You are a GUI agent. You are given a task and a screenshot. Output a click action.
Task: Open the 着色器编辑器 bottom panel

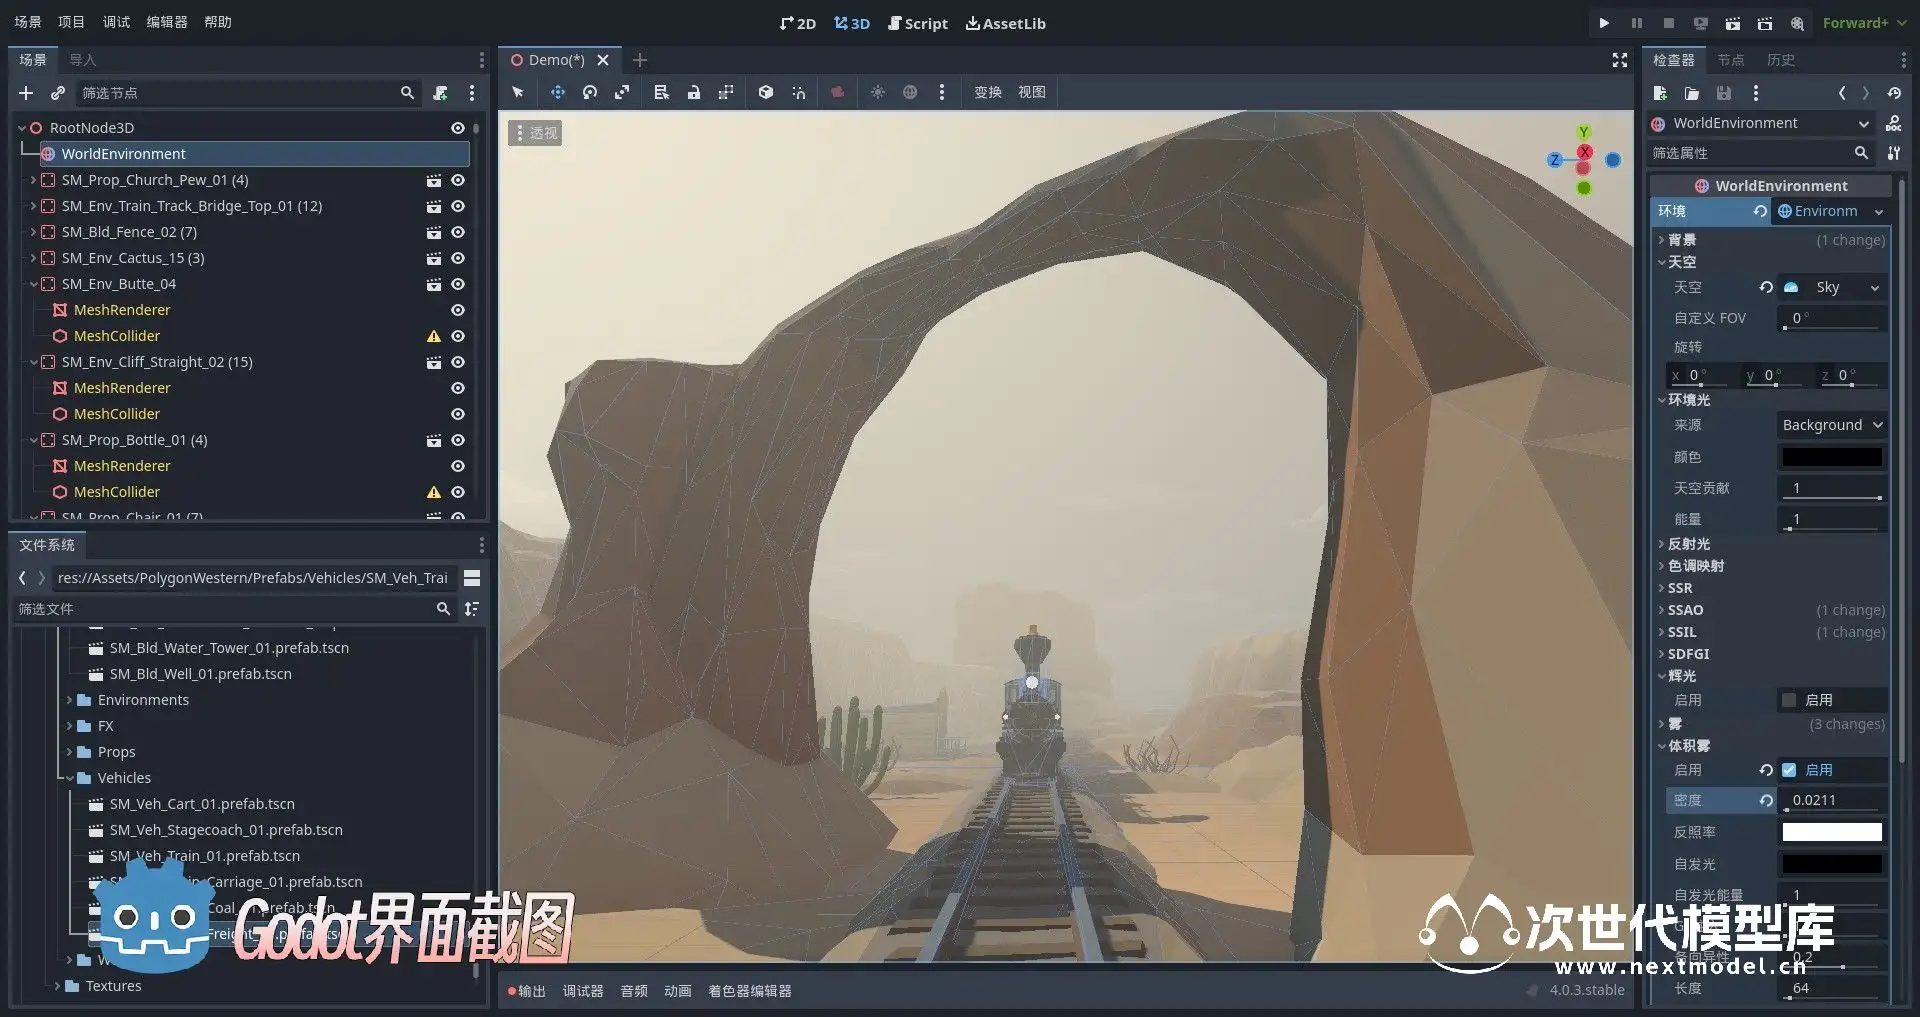(x=750, y=991)
